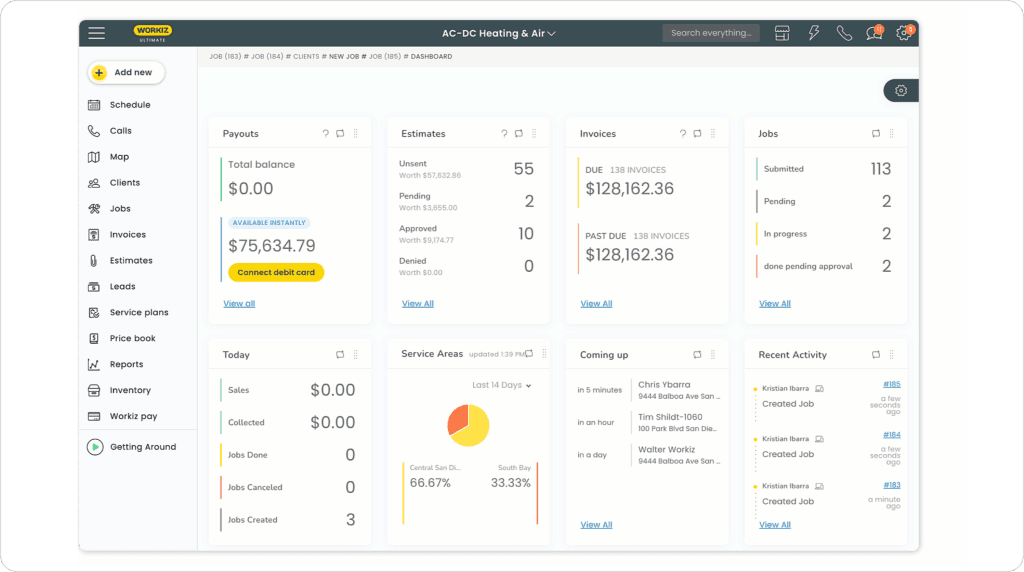Go to Schedule in the sidebar

click(130, 105)
